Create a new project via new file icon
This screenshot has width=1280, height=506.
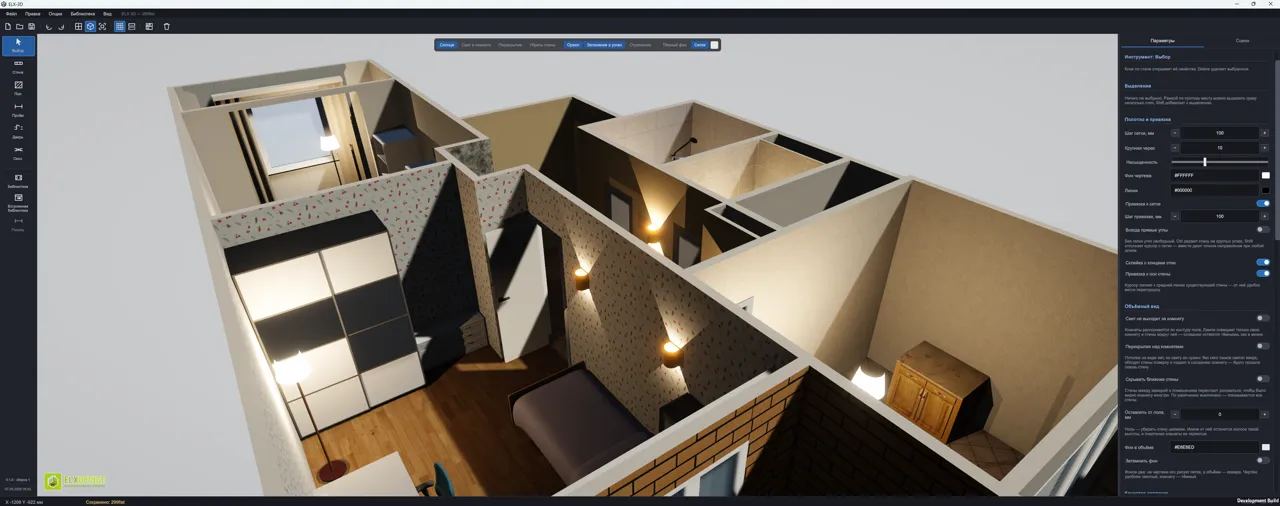[x=8, y=26]
